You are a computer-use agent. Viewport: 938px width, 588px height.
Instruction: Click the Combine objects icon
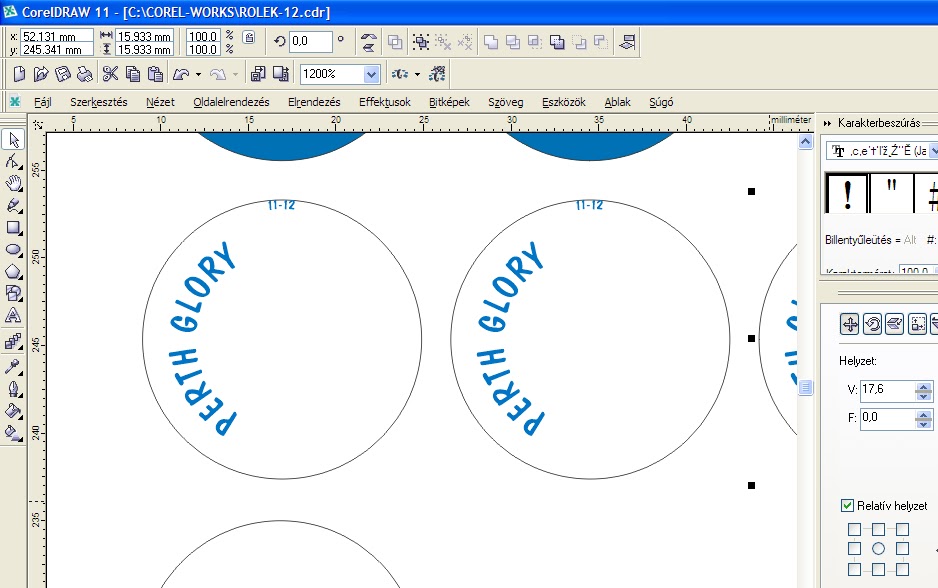pos(395,42)
